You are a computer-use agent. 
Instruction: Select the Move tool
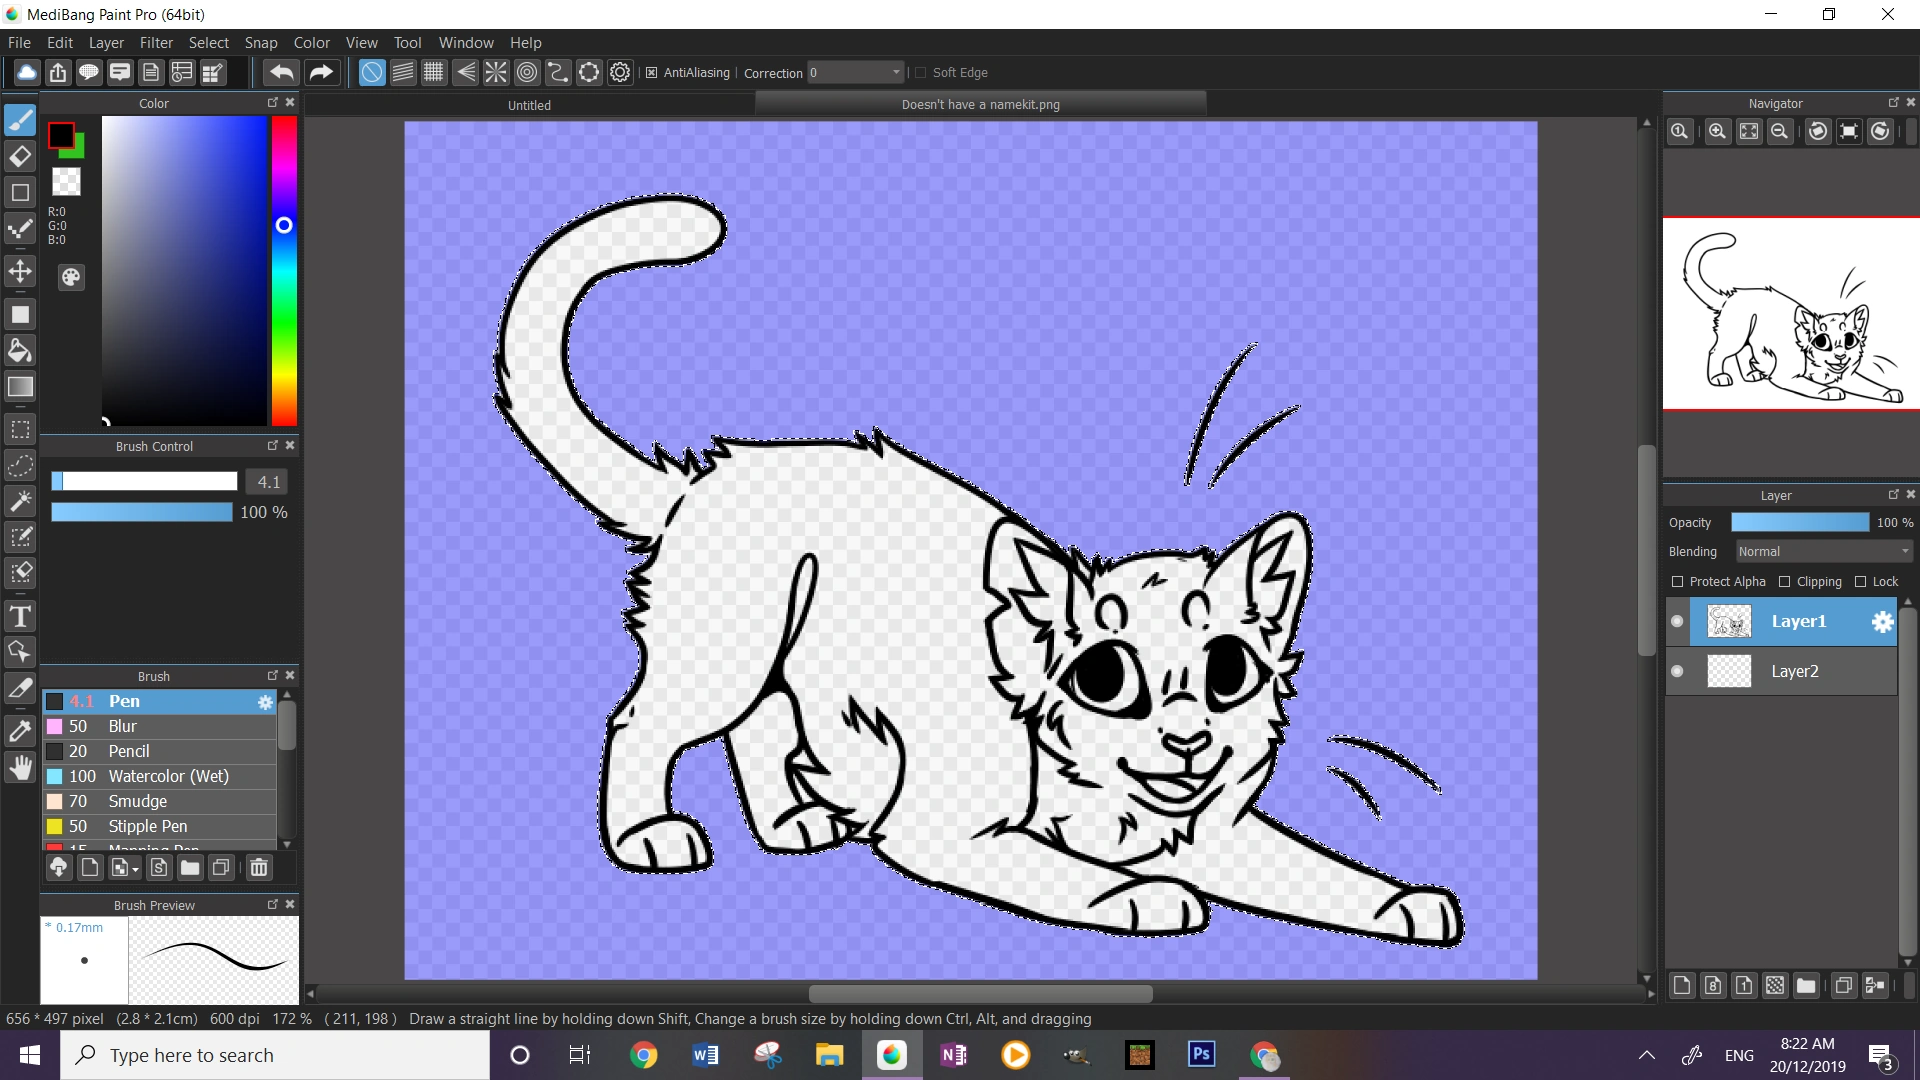coord(20,271)
